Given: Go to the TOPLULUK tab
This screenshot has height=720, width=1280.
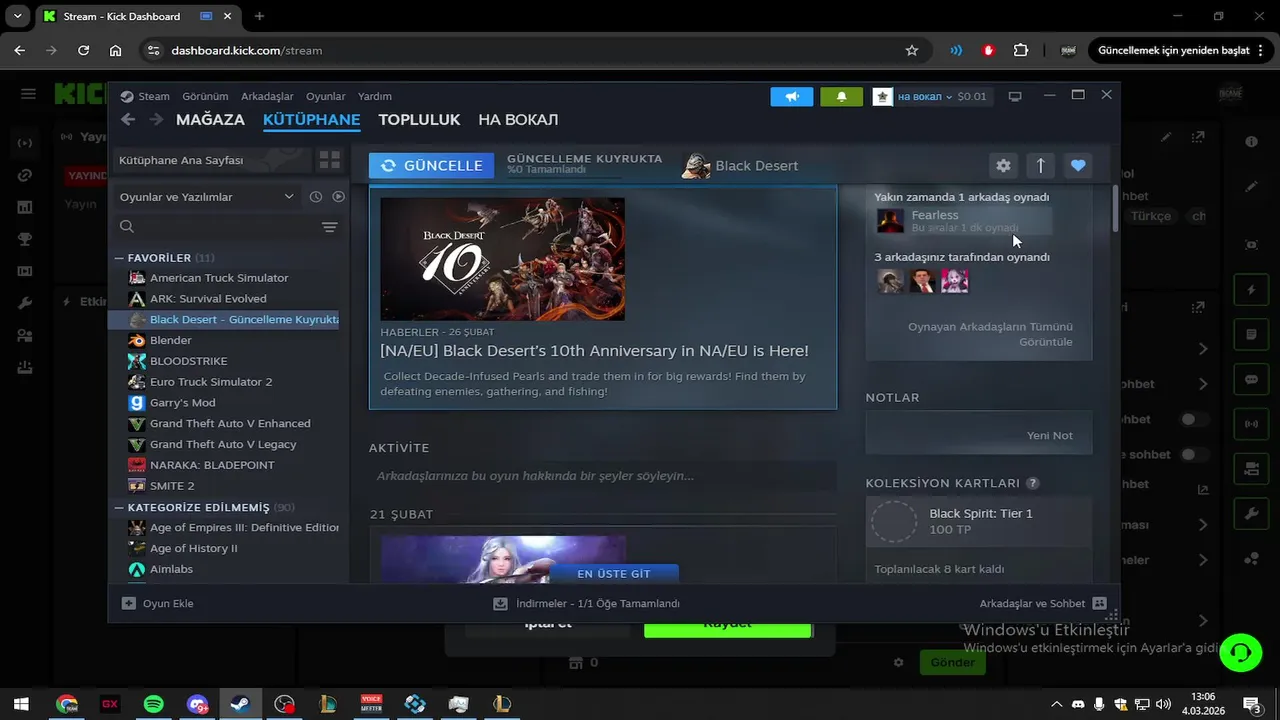Looking at the screenshot, I should (419, 119).
